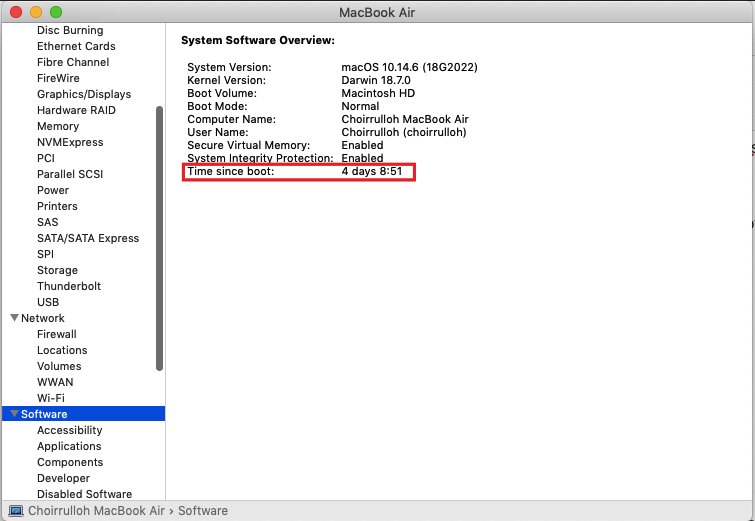Click Choirrulloh MacBook Air computer name value
This screenshot has height=521, width=755.
click(405, 119)
